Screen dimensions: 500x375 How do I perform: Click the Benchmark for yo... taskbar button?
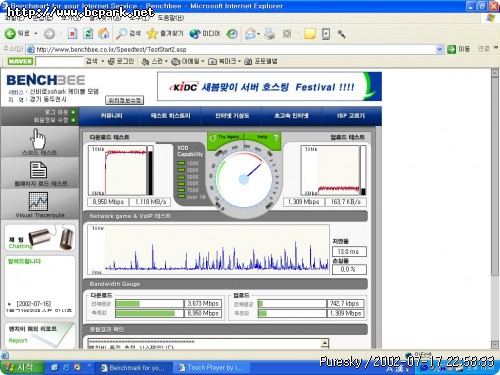pyautogui.click(x=134, y=368)
